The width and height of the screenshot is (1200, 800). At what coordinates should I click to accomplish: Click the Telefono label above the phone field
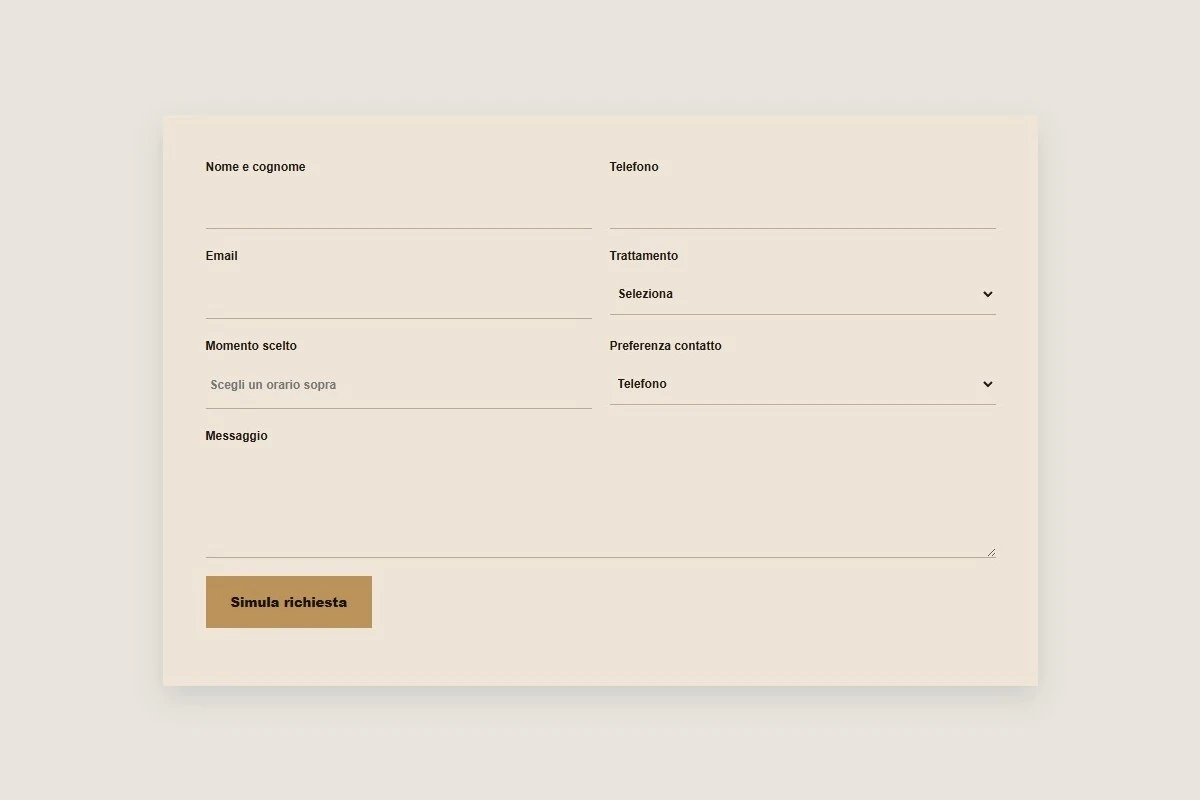pos(634,167)
